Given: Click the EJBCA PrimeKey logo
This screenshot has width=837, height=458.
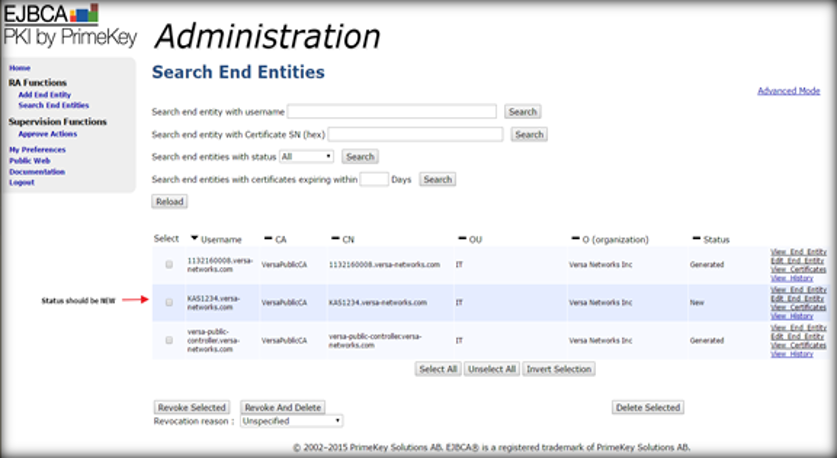Looking at the screenshot, I should point(69,25).
